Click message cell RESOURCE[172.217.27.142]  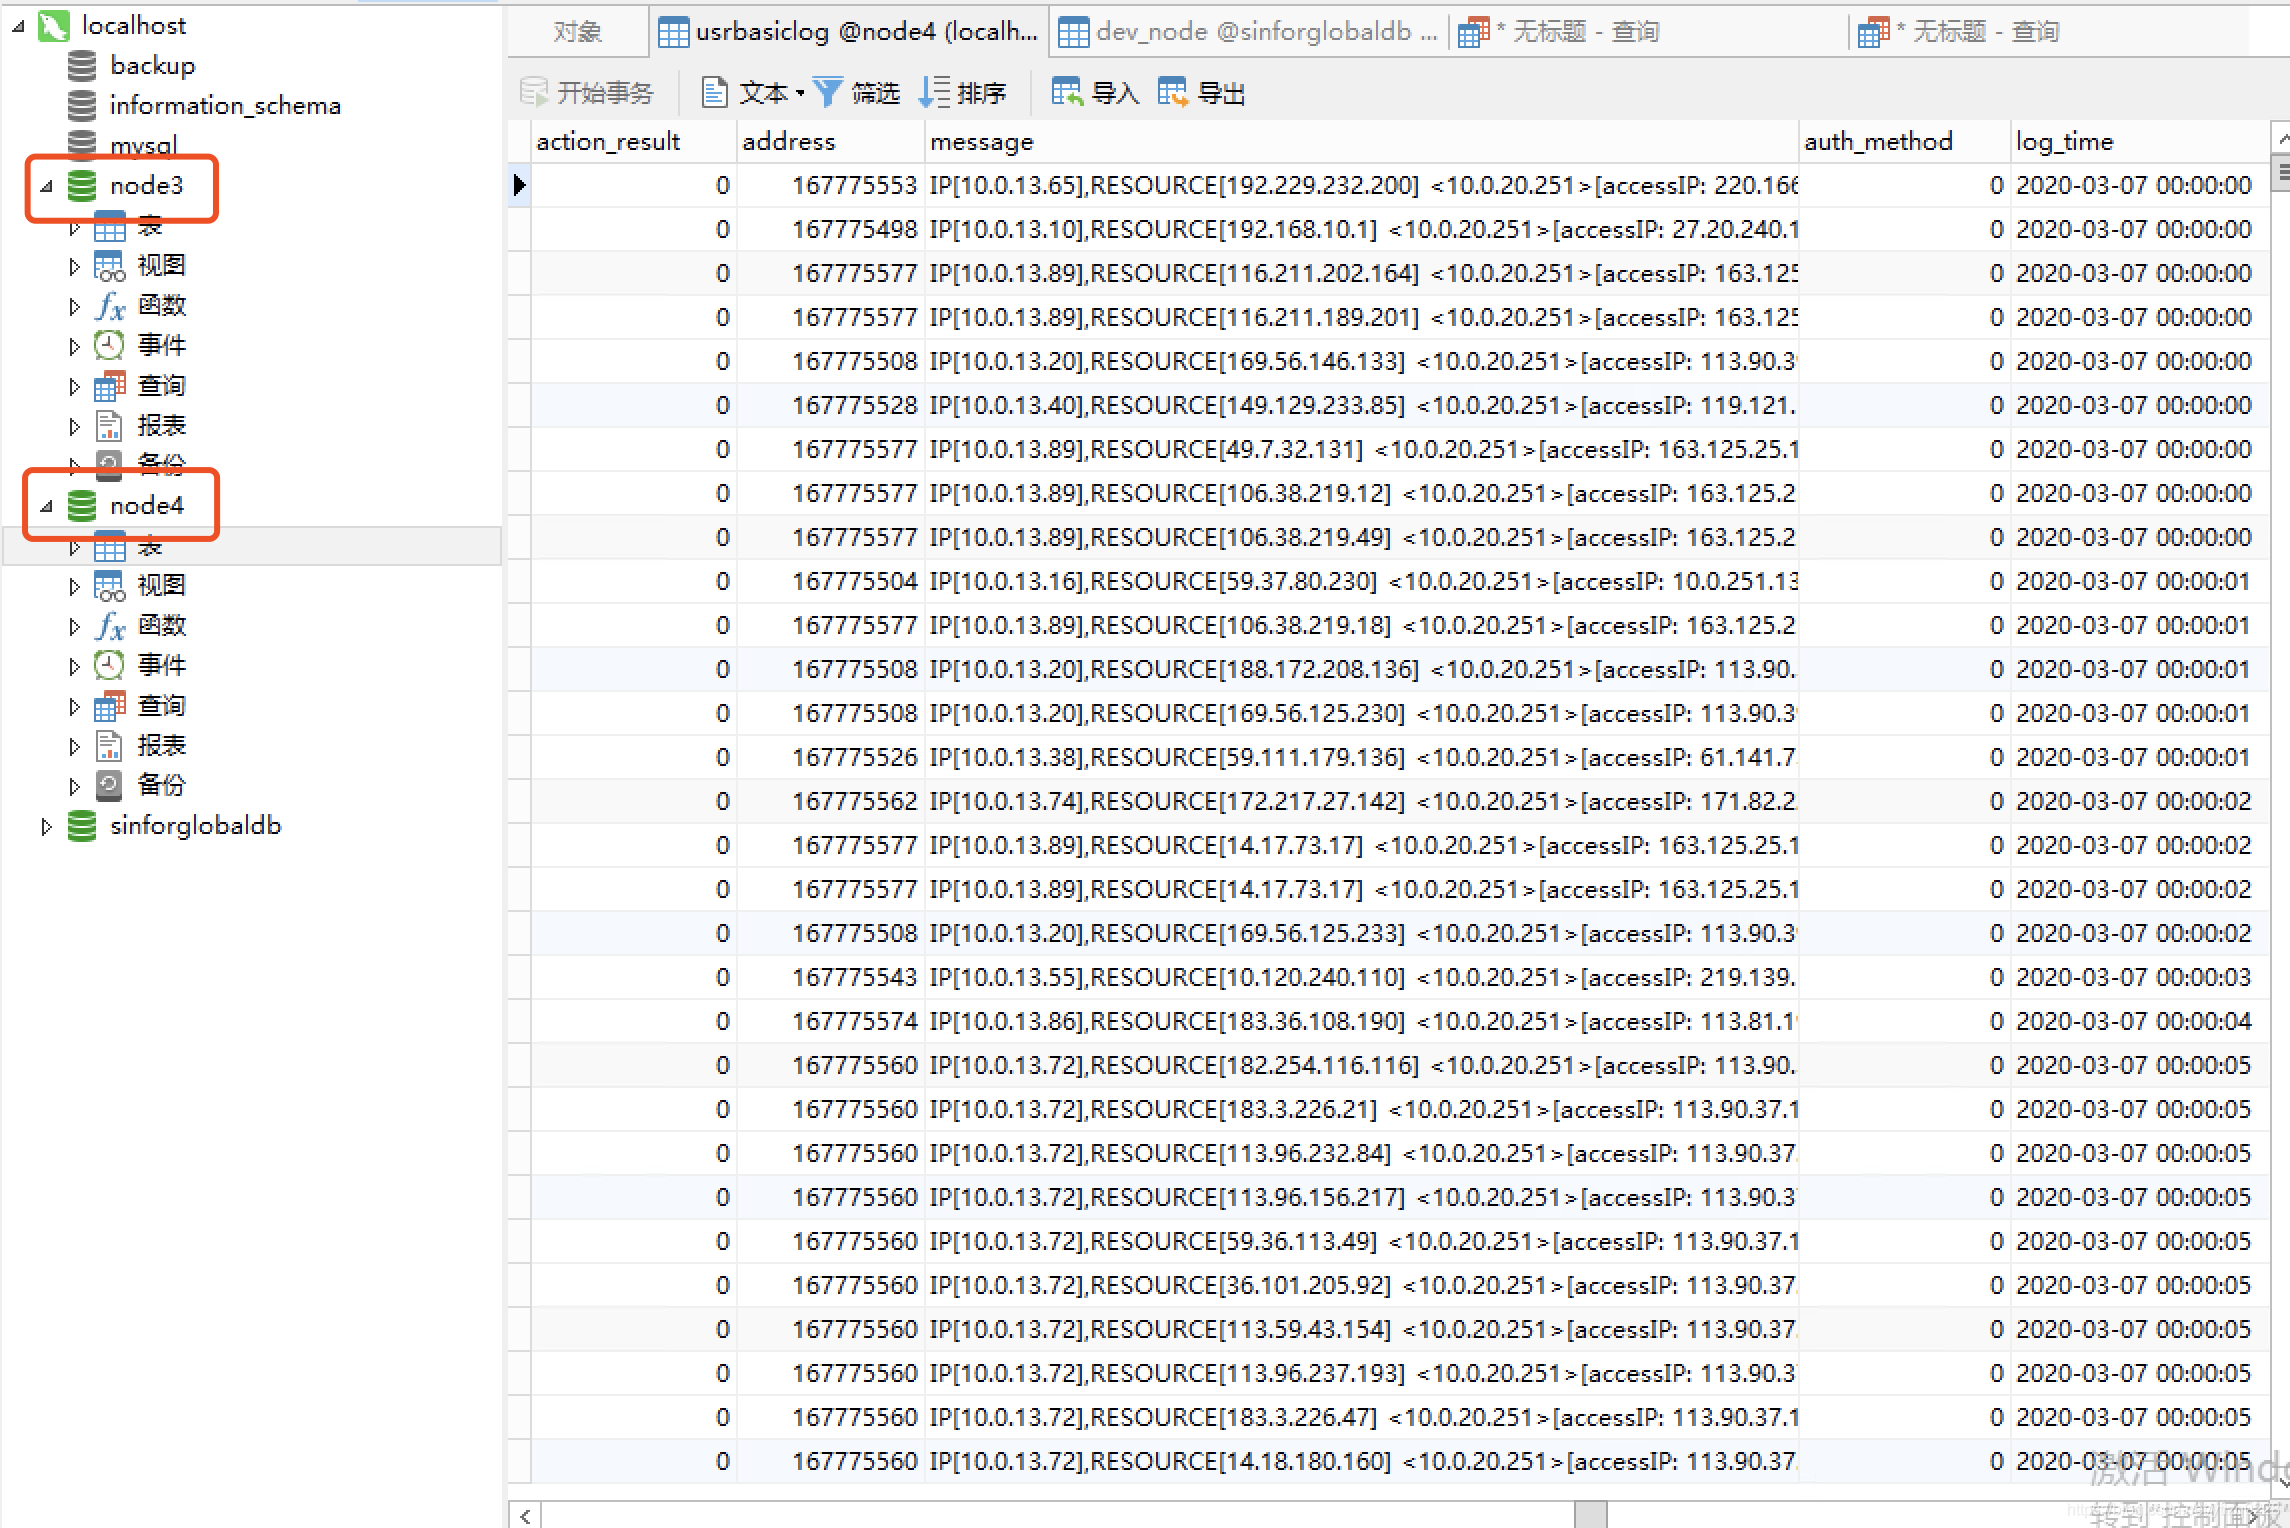(x=1361, y=801)
